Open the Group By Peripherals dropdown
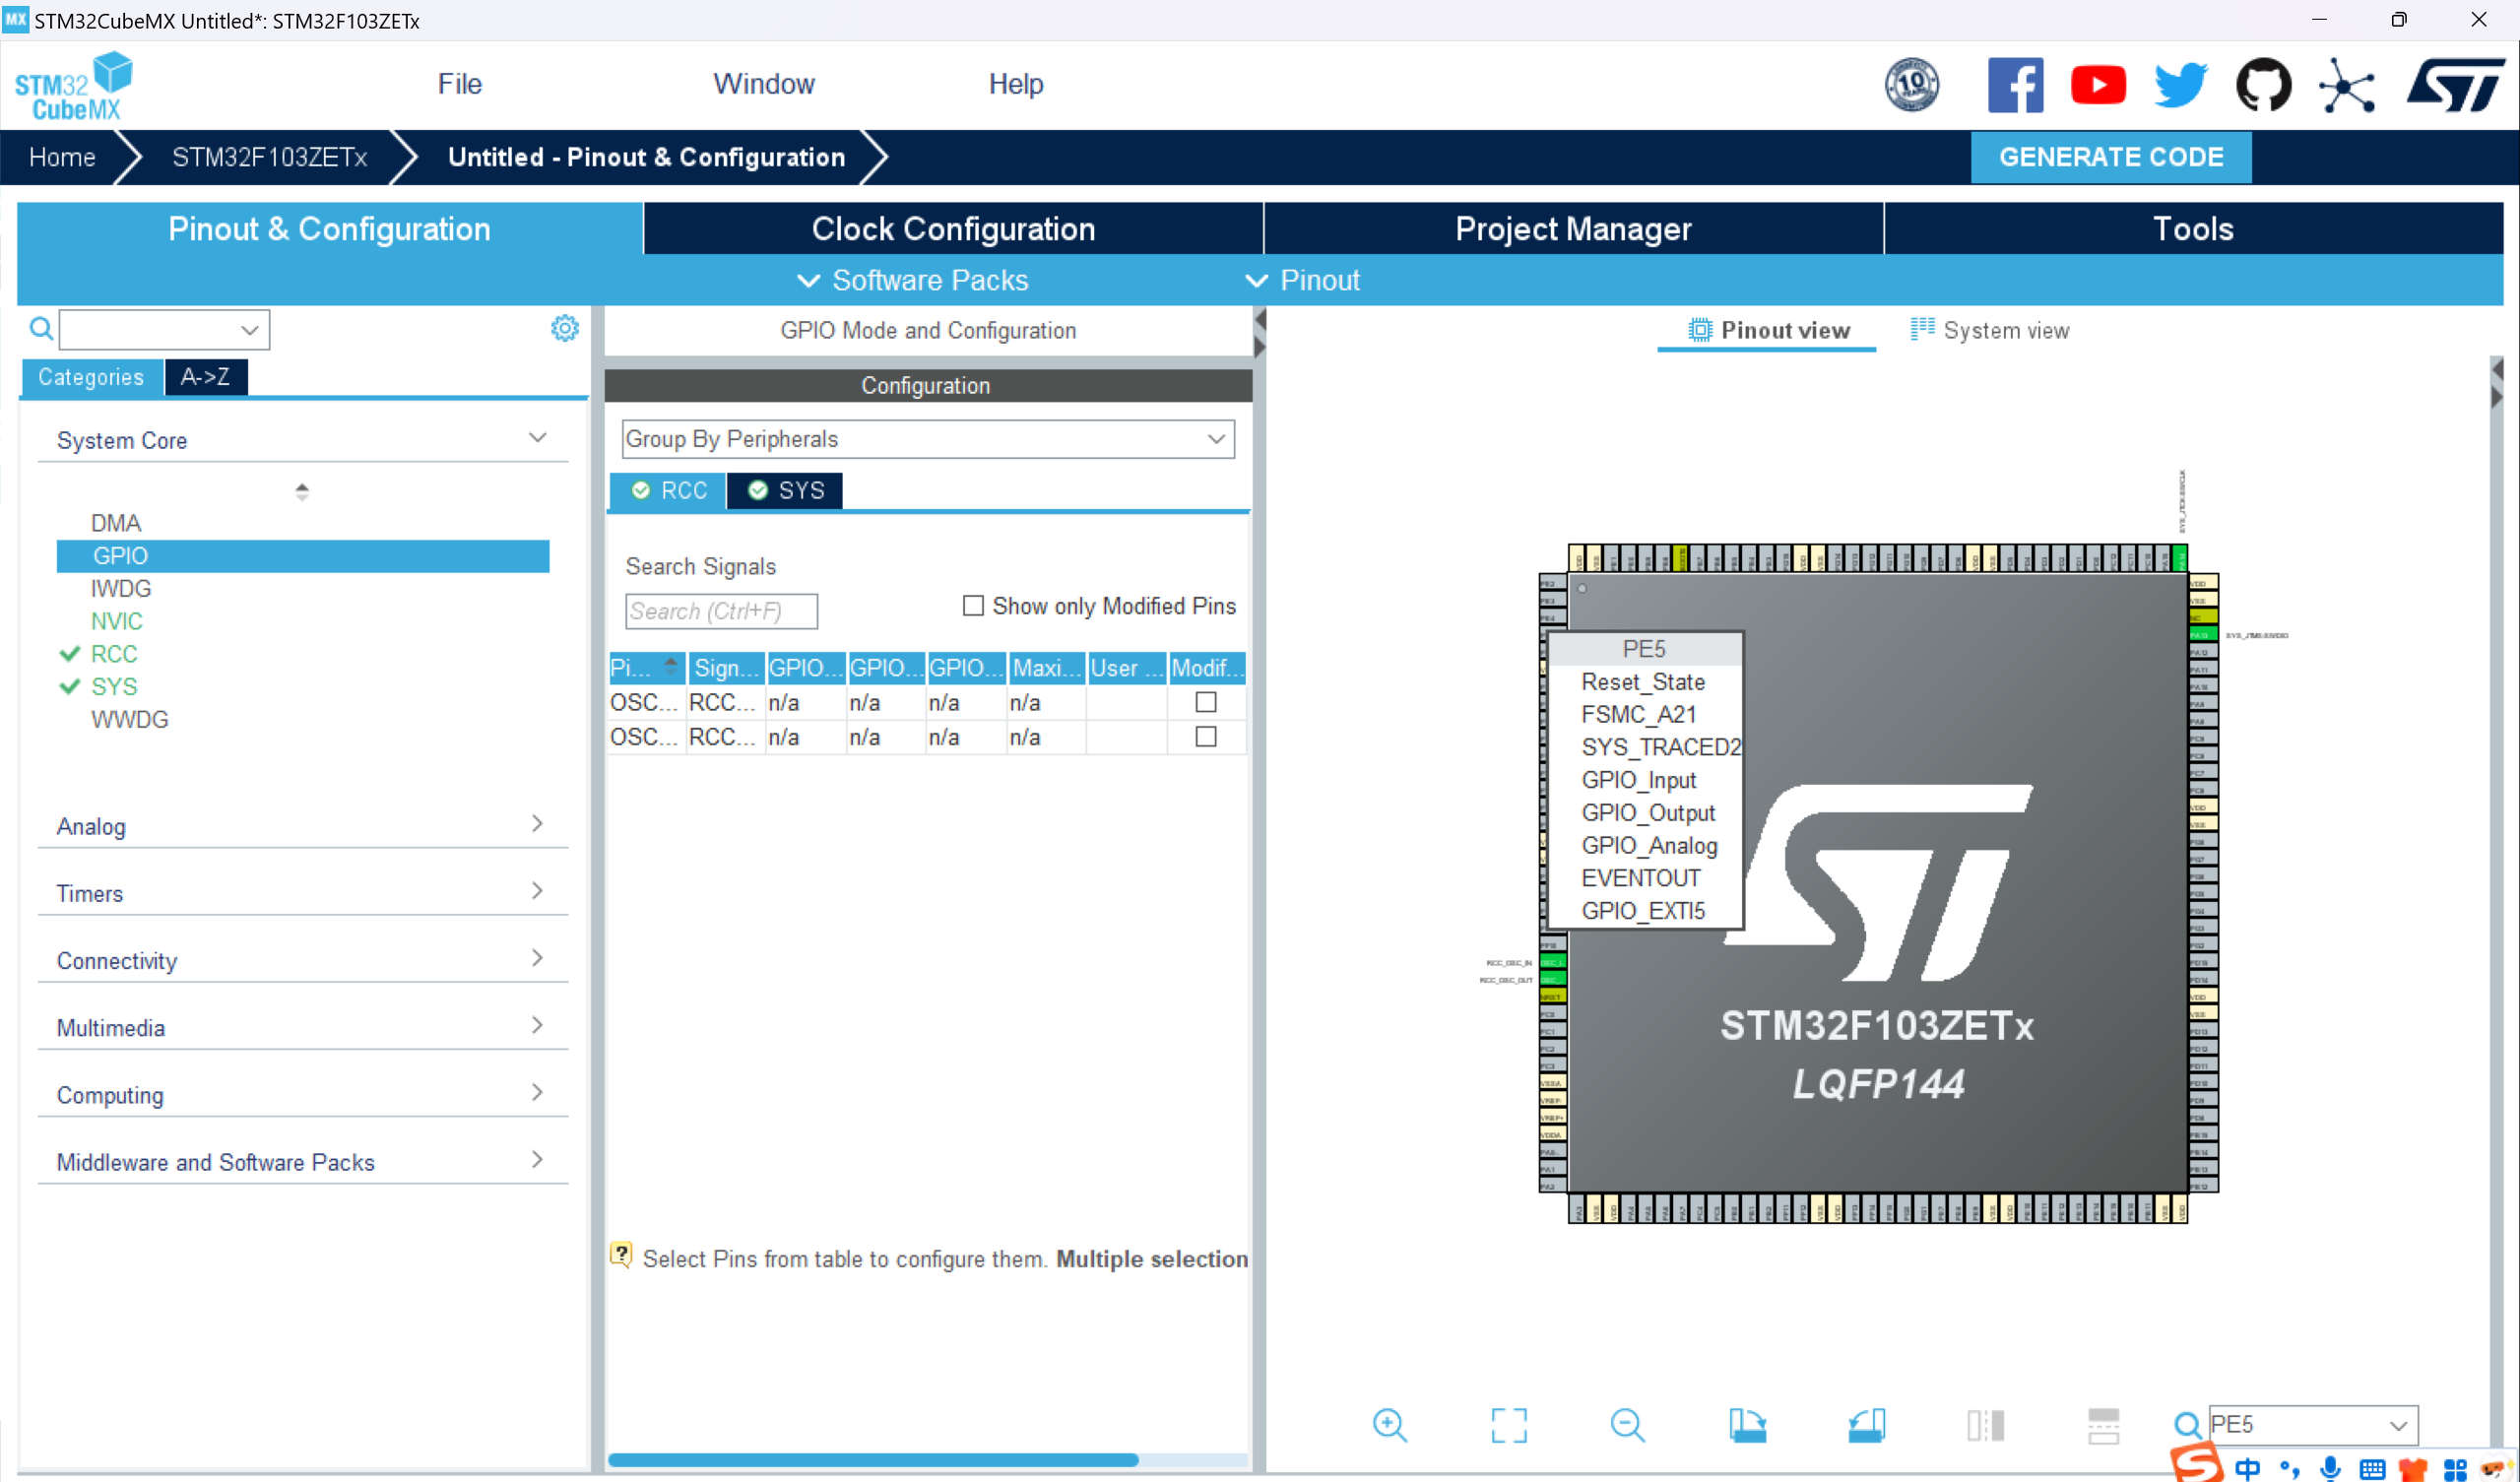Image resolution: width=2520 pixels, height=1482 pixels. pos(927,439)
